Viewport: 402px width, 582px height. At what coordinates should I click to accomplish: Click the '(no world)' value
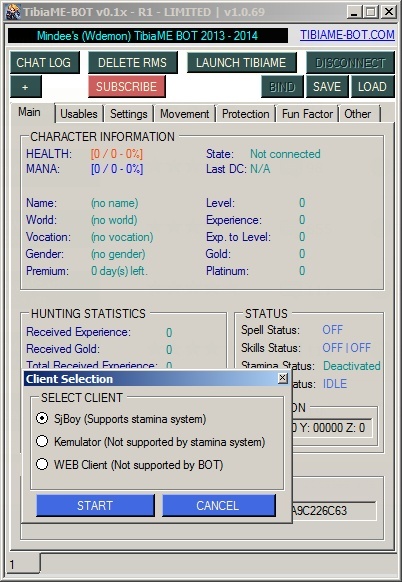click(114, 220)
